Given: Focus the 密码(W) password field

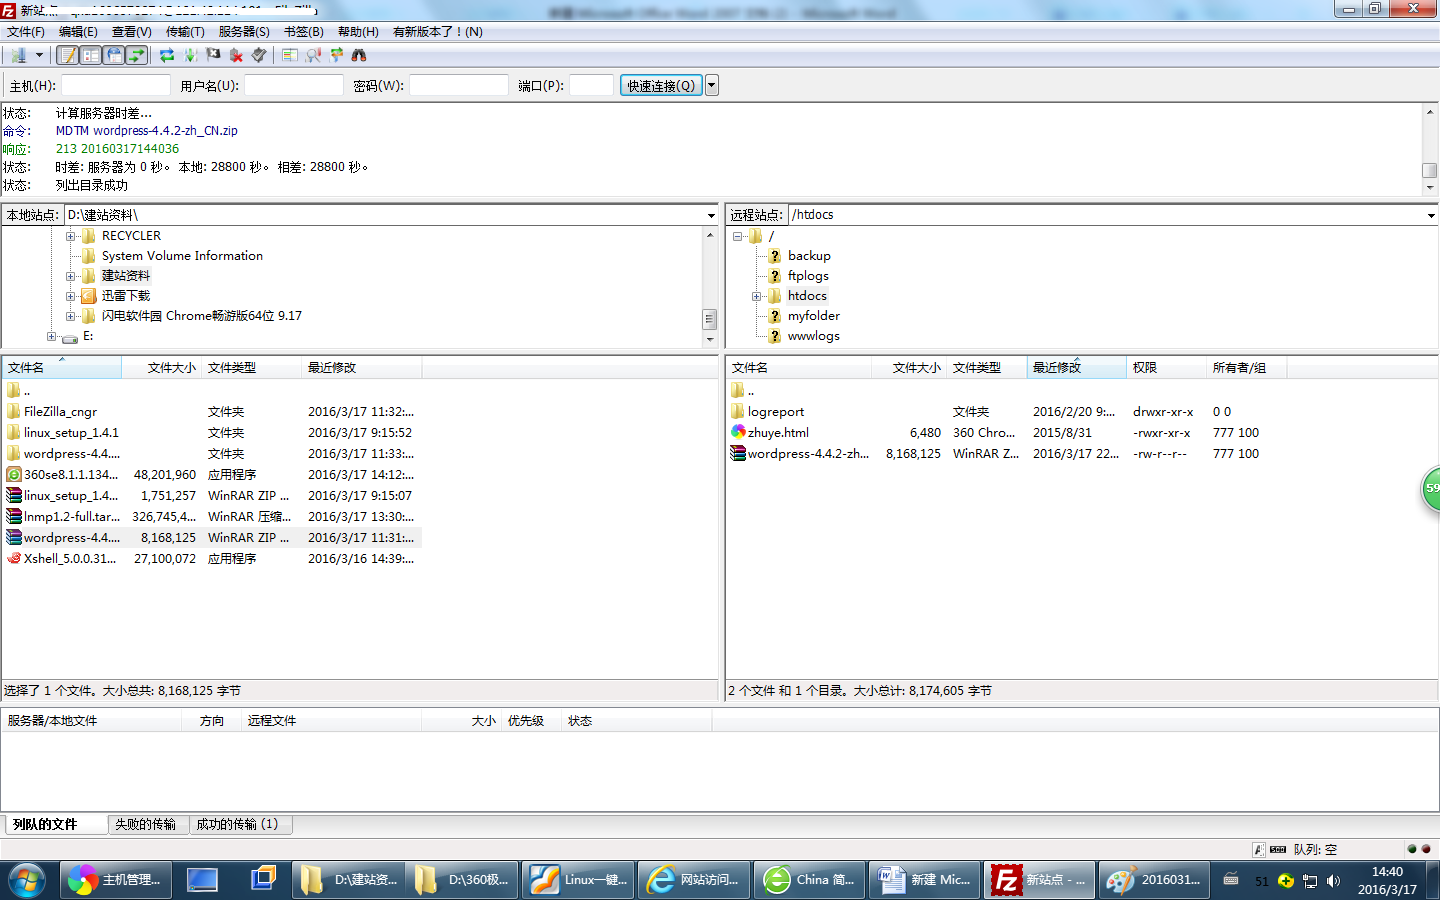Looking at the screenshot, I should (459, 86).
